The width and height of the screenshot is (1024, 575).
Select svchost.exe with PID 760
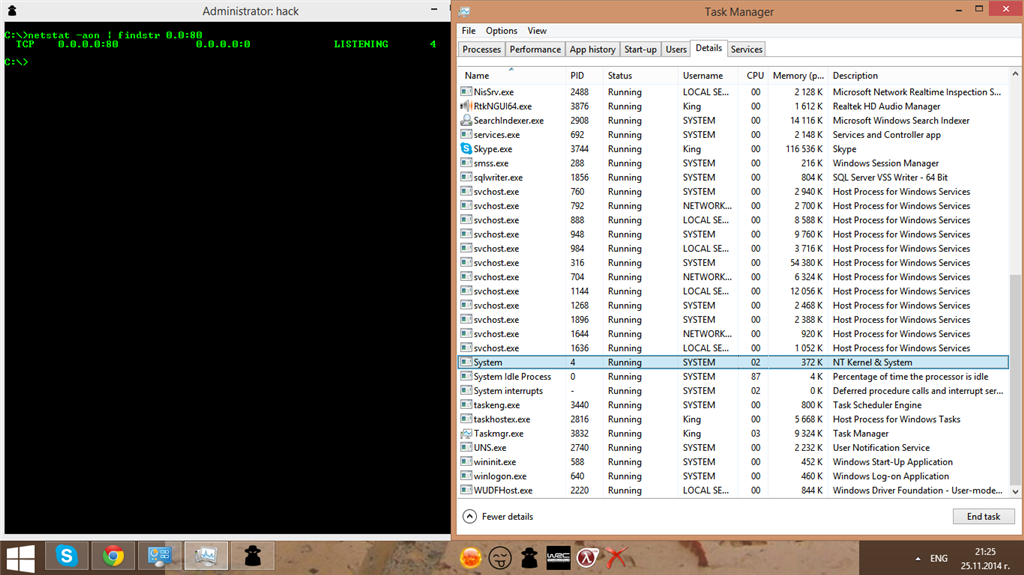[734, 191]
